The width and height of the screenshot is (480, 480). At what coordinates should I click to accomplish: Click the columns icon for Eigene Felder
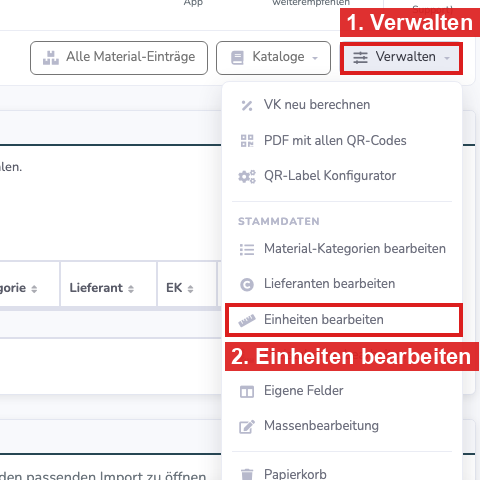point(247,391)
